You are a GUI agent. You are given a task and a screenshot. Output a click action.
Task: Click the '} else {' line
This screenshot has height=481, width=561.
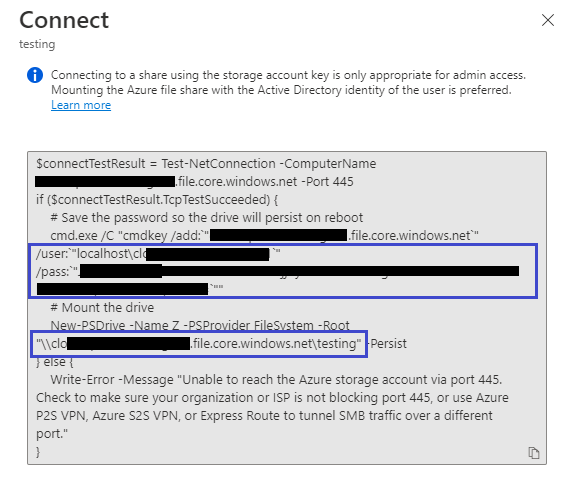coord(54,361)
